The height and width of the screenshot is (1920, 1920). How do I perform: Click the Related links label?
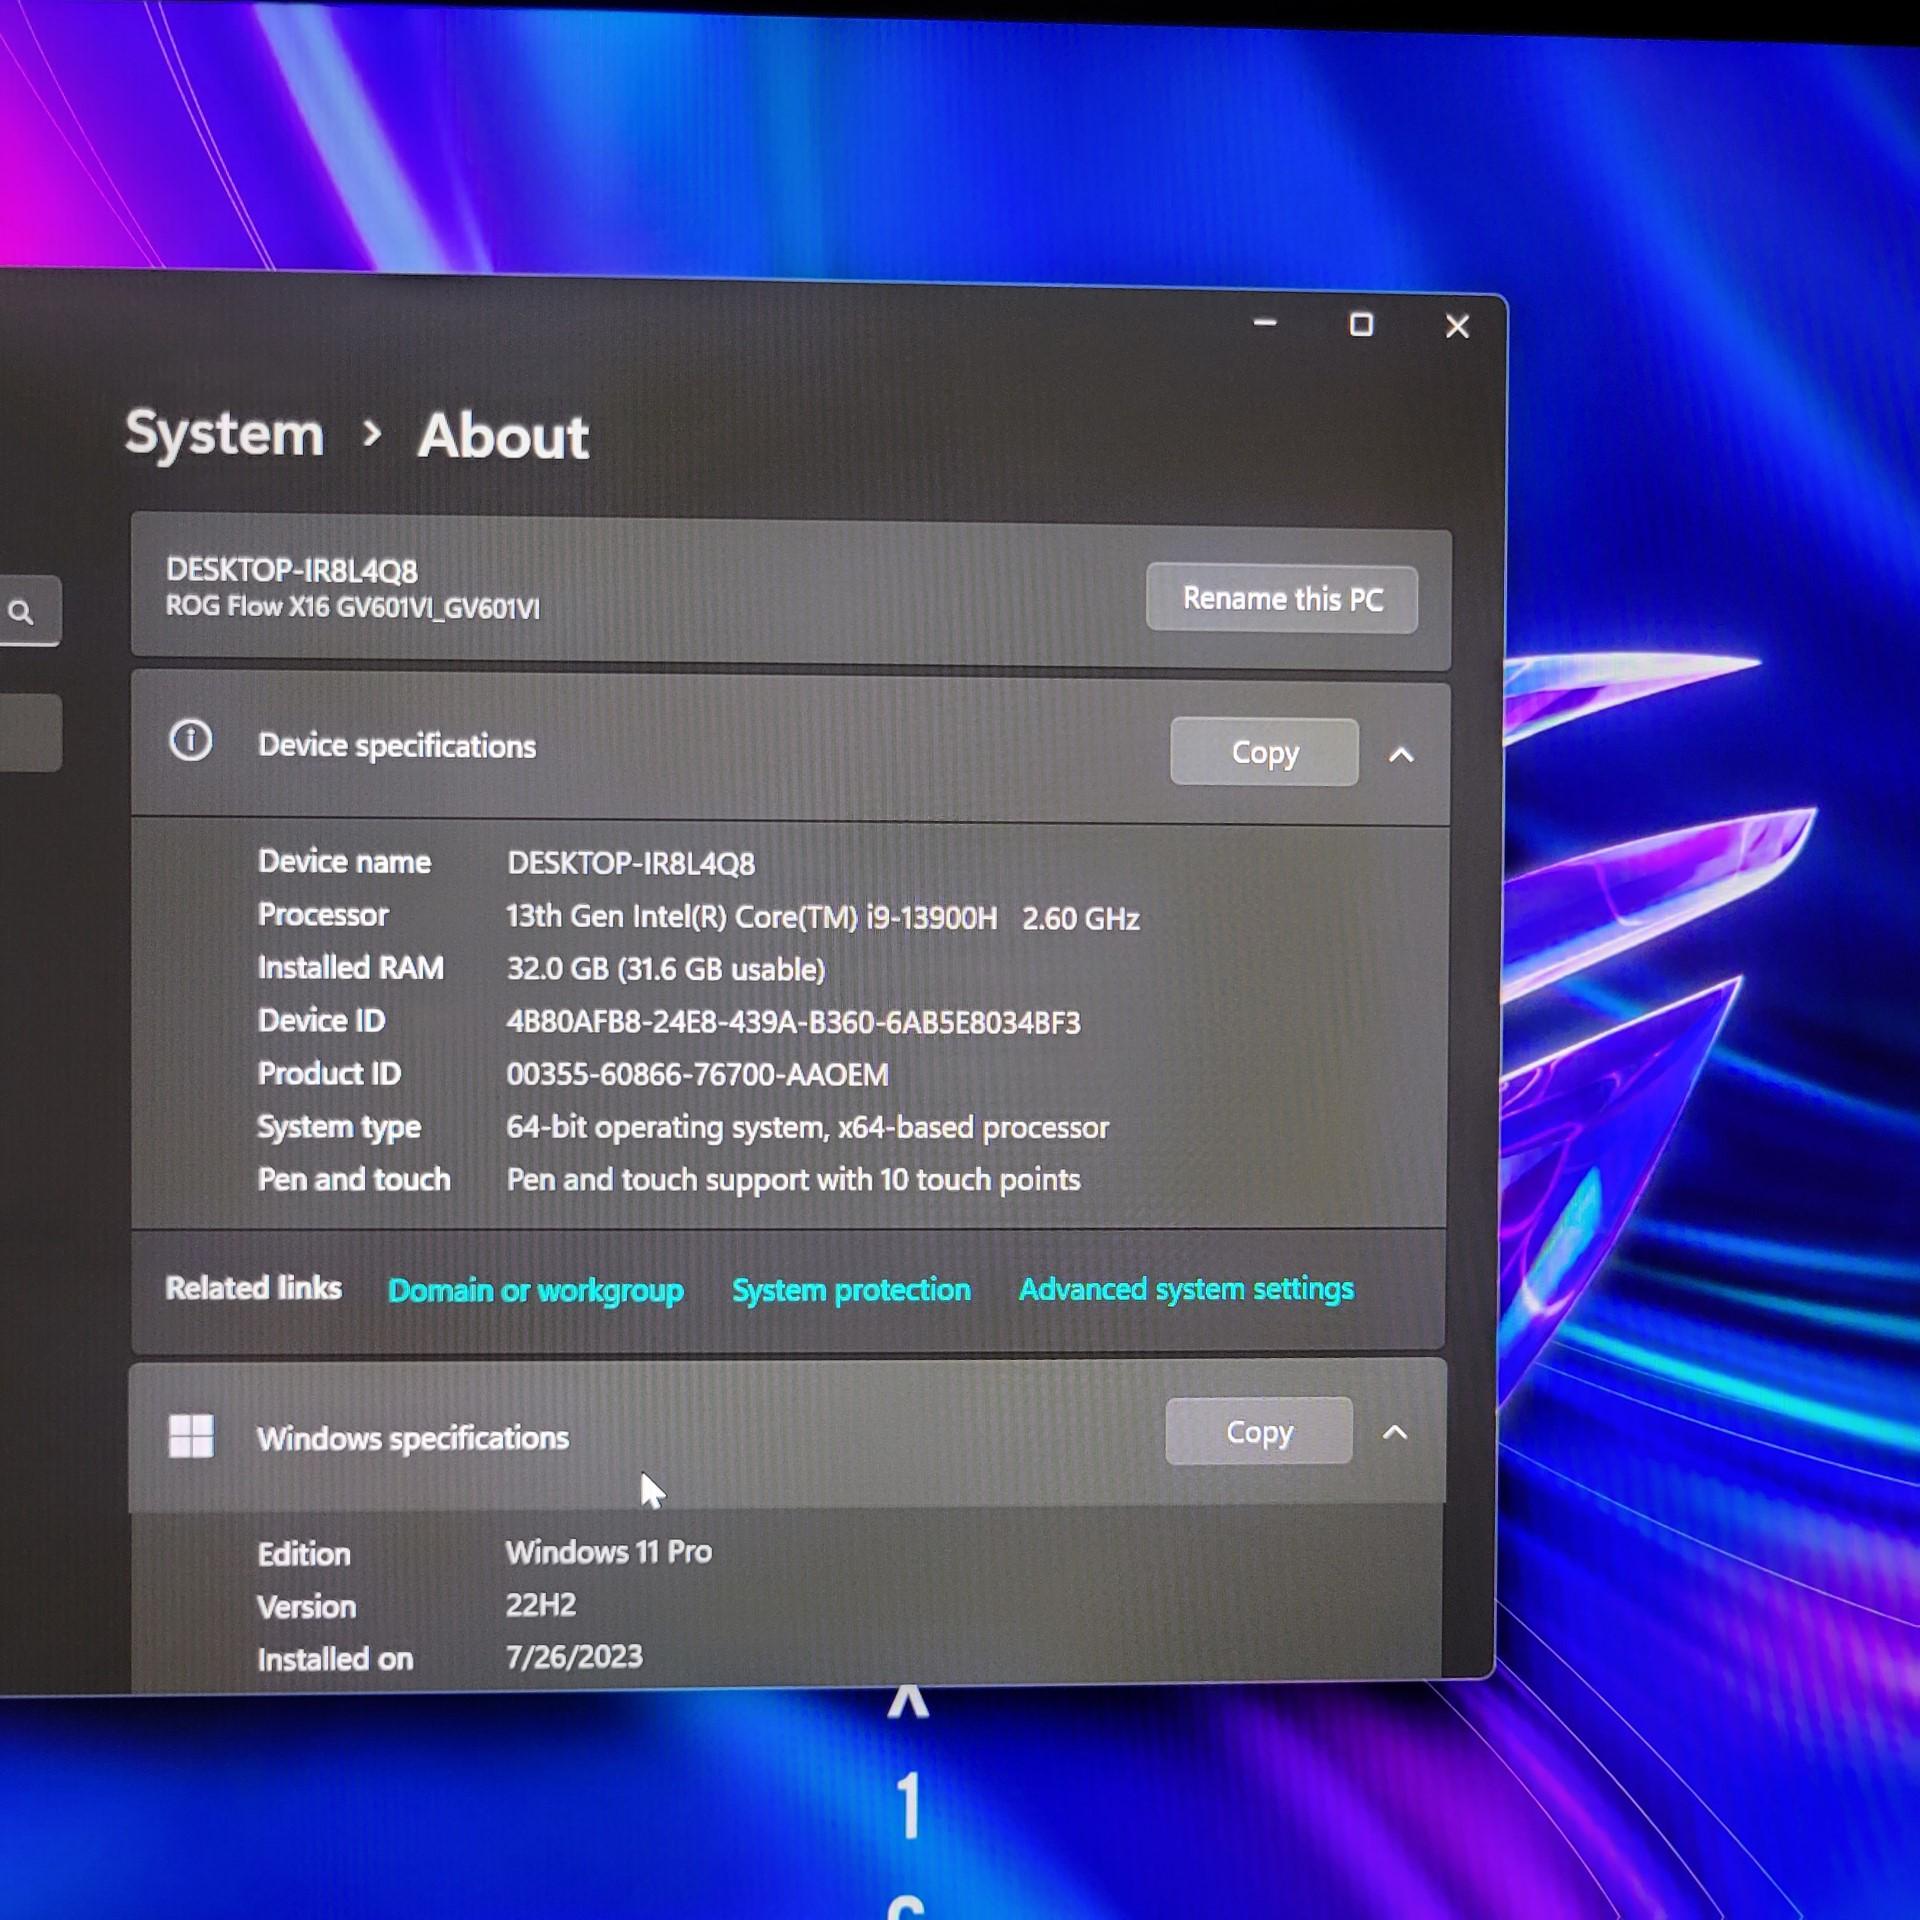coord(254,1288)
